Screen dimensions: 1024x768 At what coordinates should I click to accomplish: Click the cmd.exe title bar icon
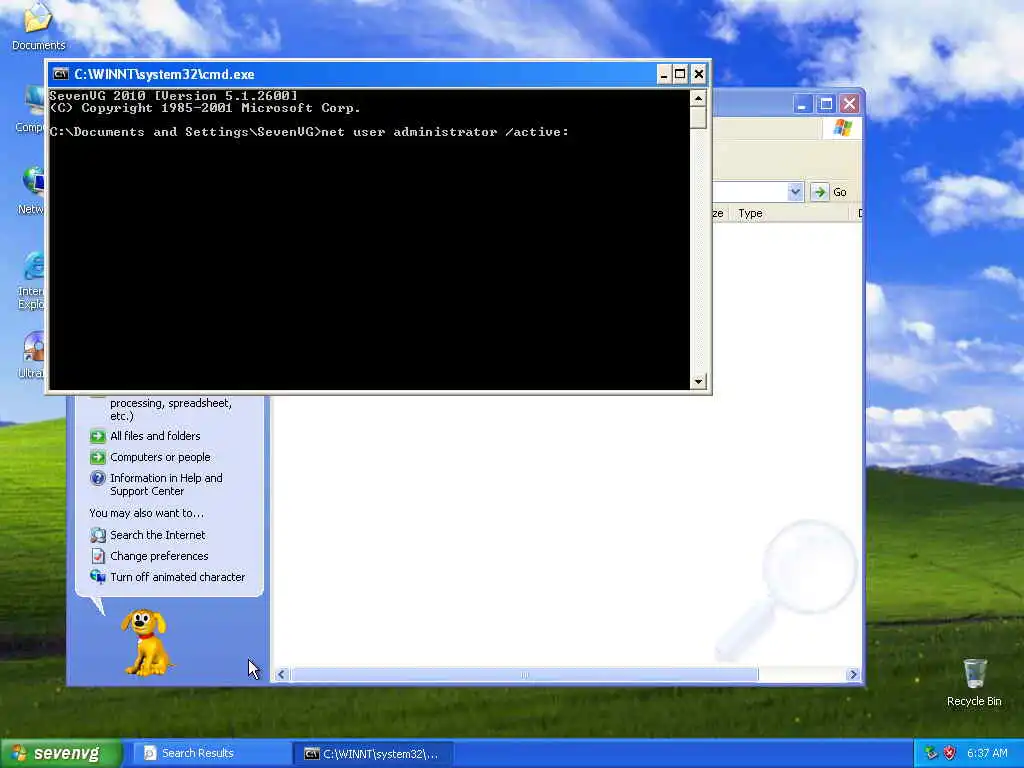pyautogui.click(x=61, y=74)
